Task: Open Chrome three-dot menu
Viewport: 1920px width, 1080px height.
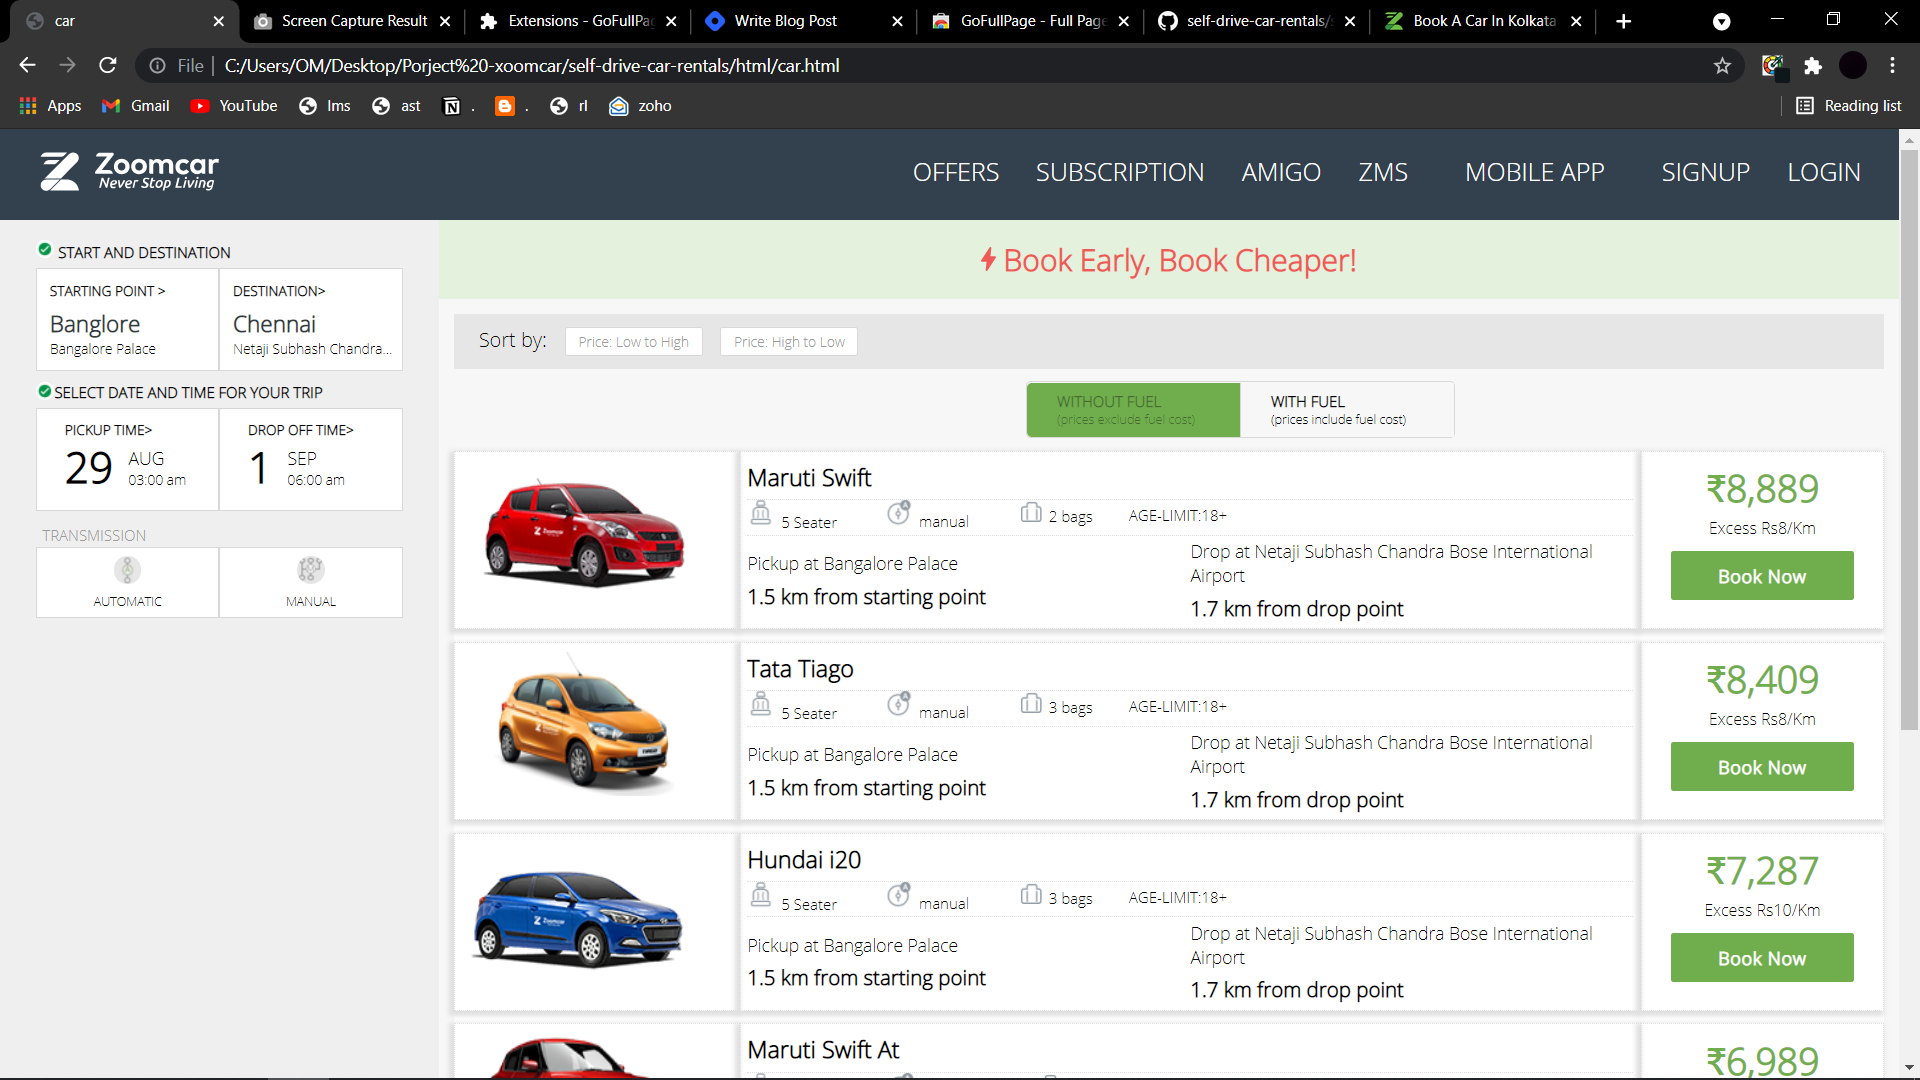Action: click(1892, 66)
